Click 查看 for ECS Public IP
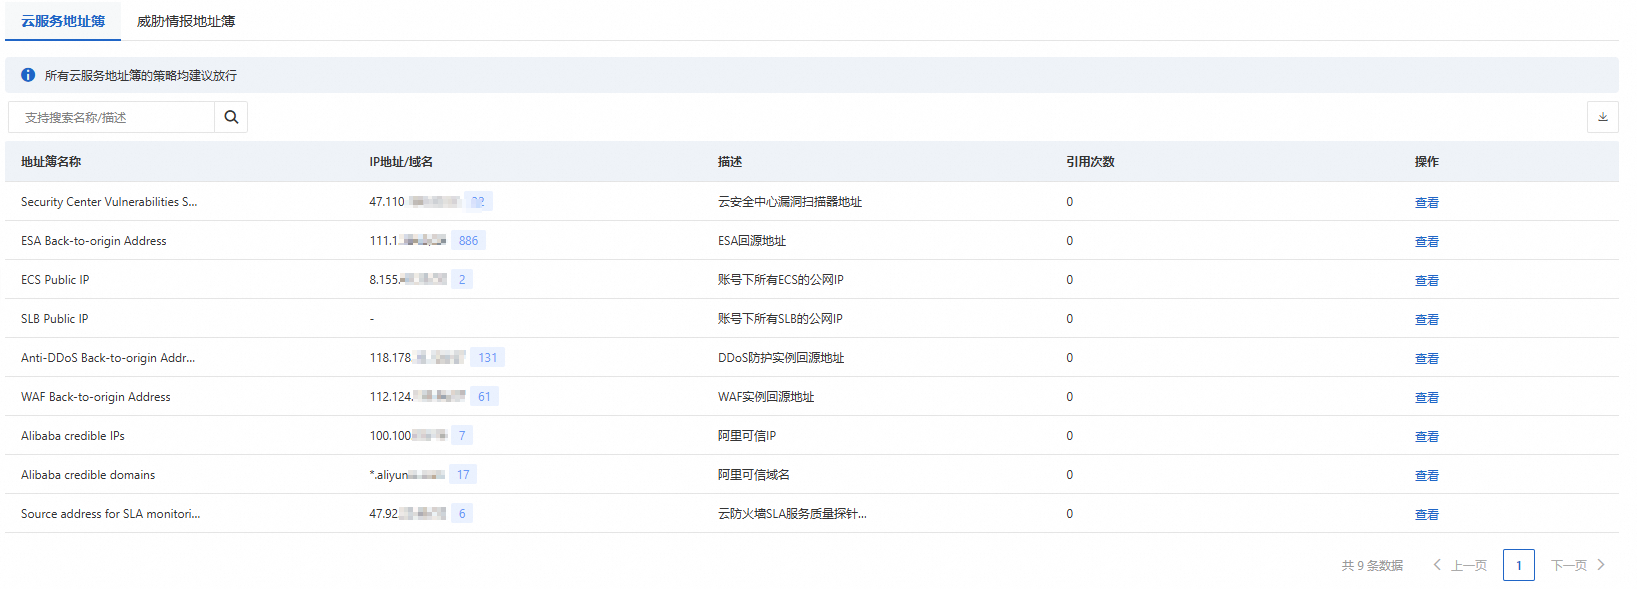The image size is (1637, 589). click(x=1426, y=280)
